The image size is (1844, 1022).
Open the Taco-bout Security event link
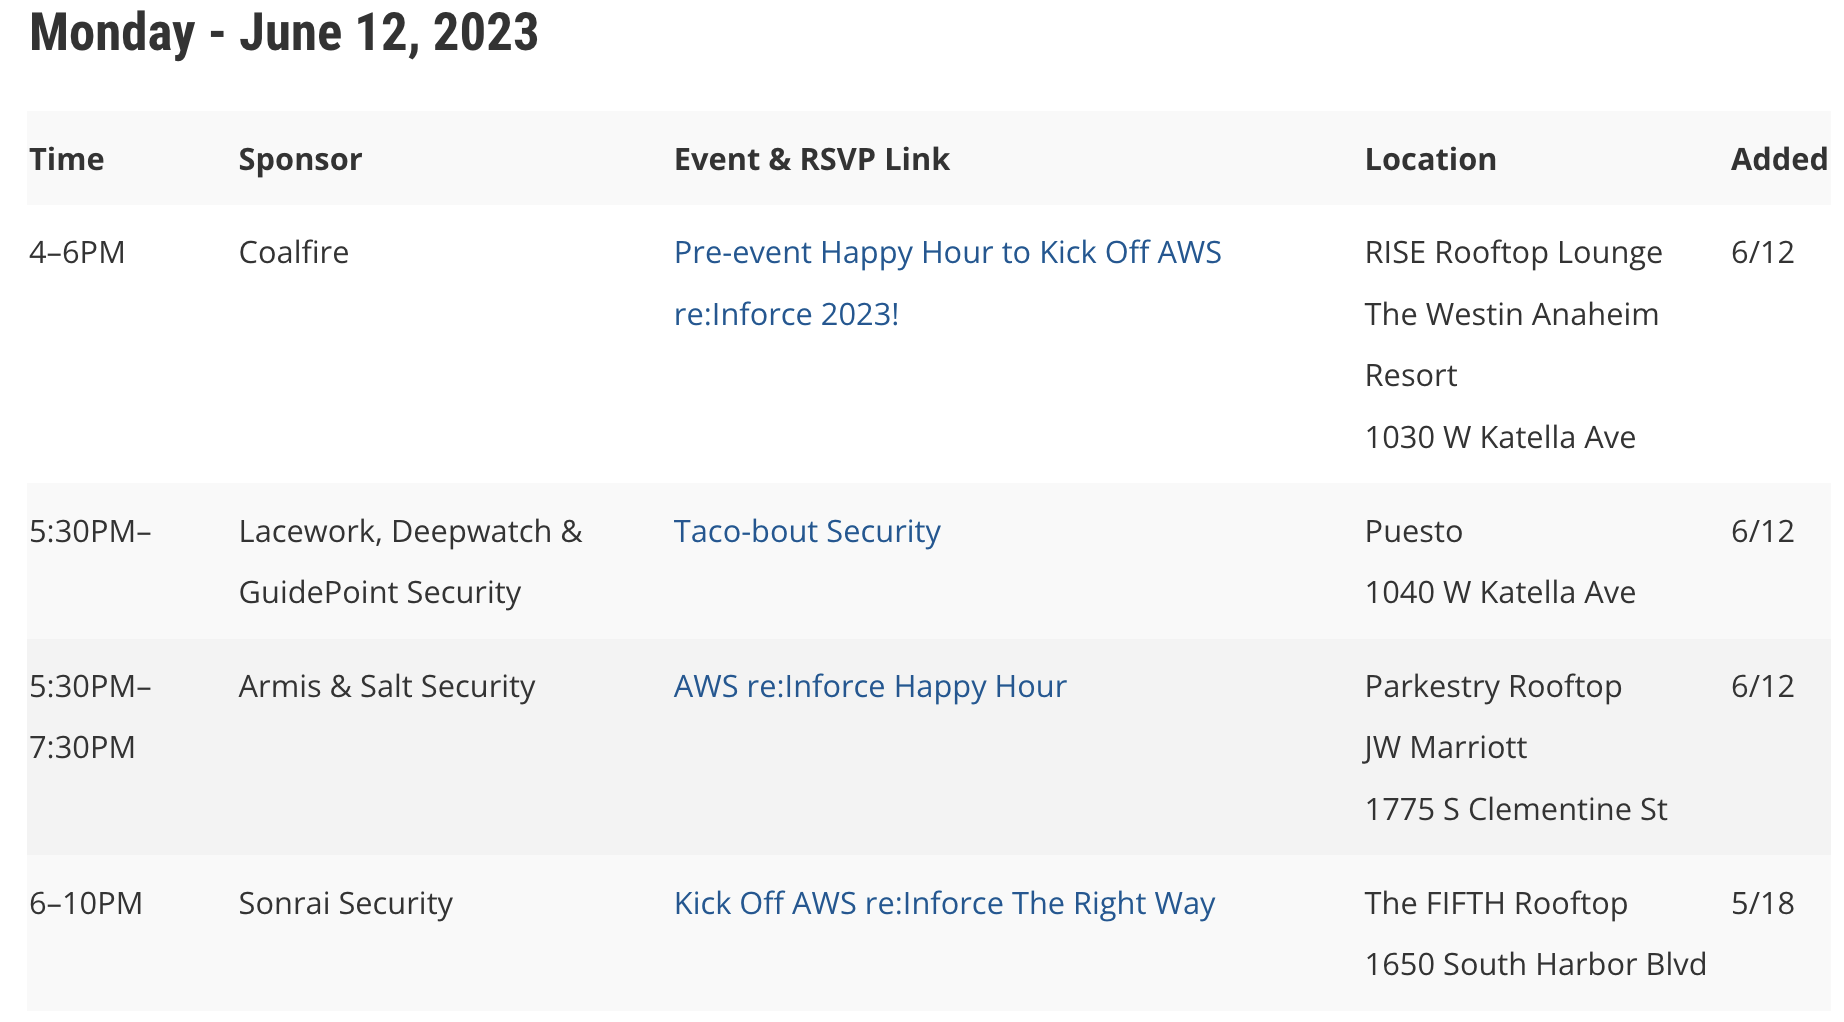[807, 531]
